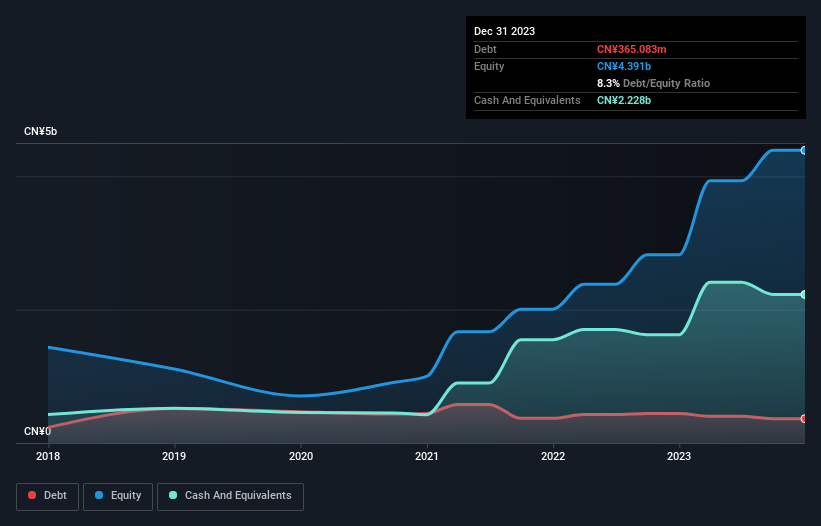Image resolution: width=821 pixels, height=526 pixels.
Task: Click the 2019 x-axis label
Action: tap(174, 456)
